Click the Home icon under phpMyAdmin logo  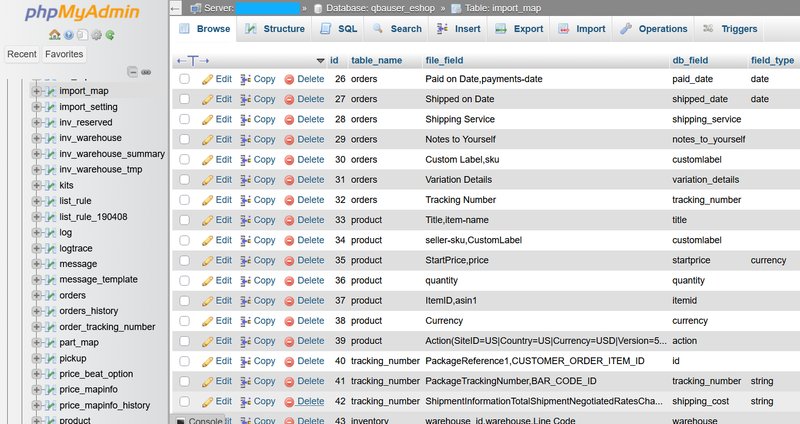[55, 35]
